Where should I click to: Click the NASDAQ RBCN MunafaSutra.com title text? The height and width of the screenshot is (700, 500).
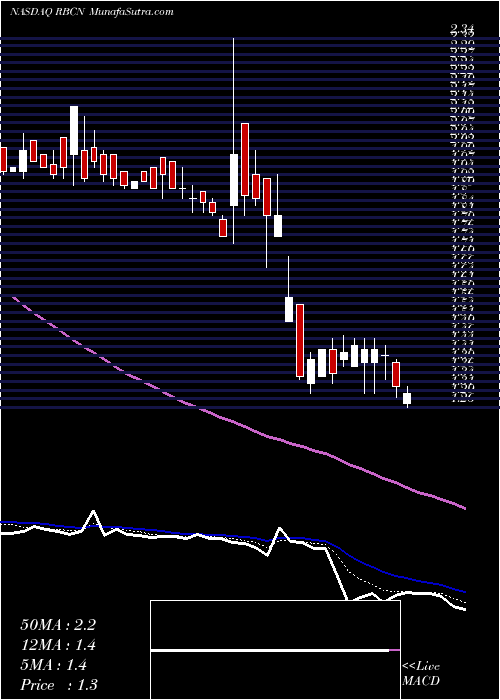click(x=92, y=12)
